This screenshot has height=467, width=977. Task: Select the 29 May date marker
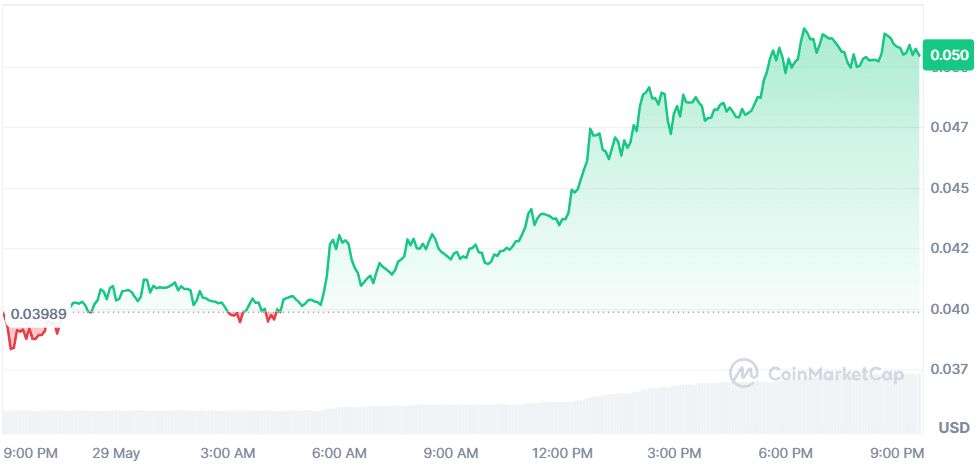tap(115, 453)
